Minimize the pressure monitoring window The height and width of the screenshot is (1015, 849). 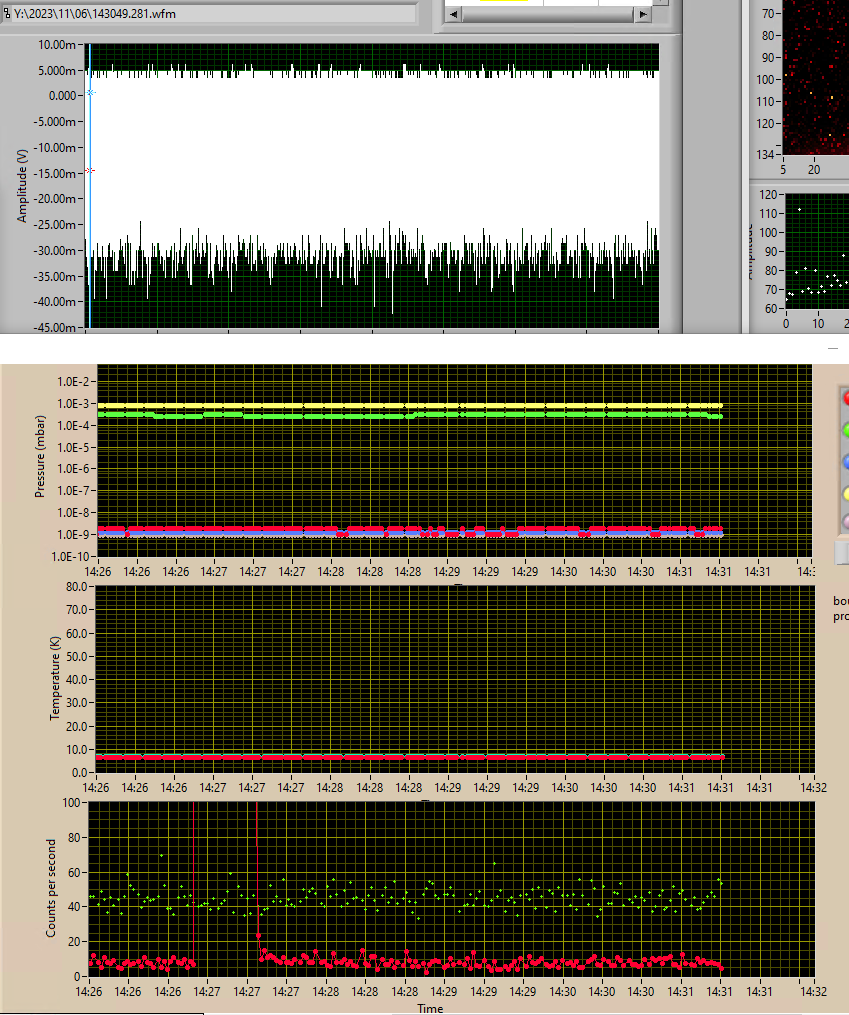[x=833, y=348]
